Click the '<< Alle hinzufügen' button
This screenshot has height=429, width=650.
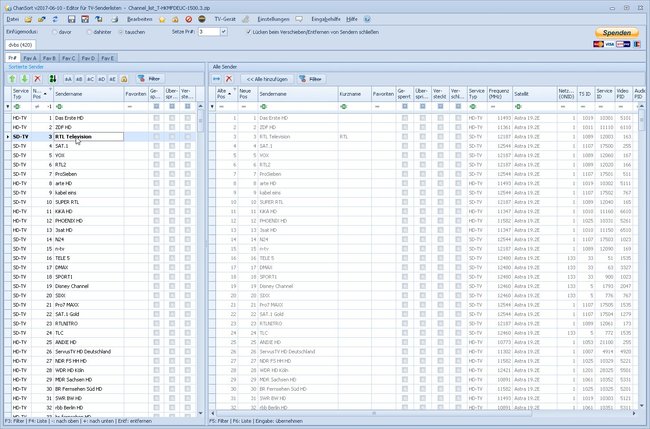click(267, 79)
